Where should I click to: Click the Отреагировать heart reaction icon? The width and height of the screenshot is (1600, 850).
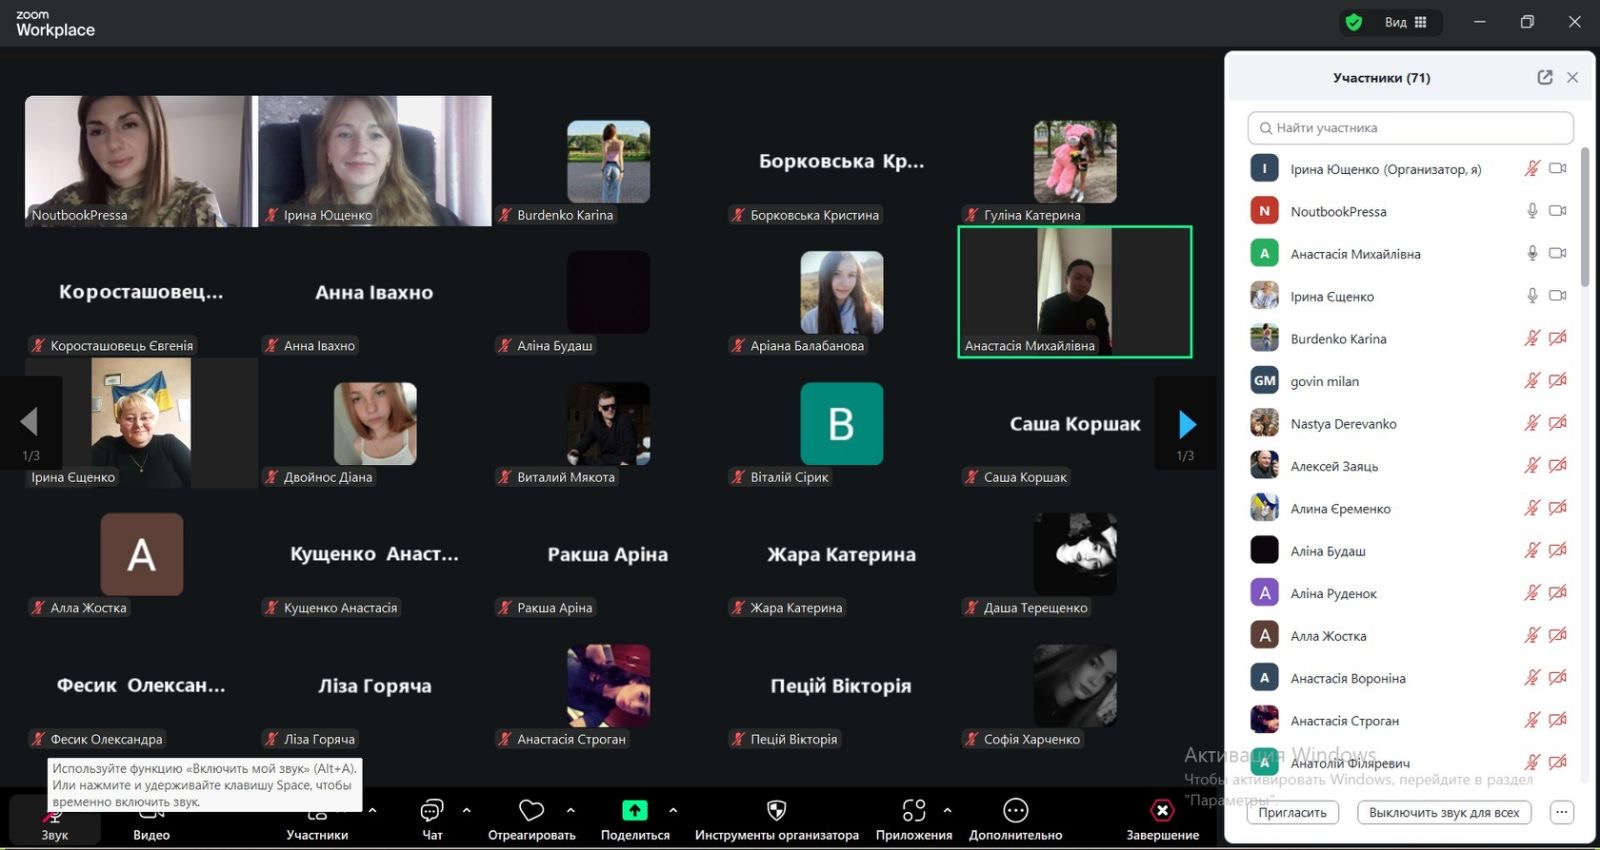click(531, 811)
